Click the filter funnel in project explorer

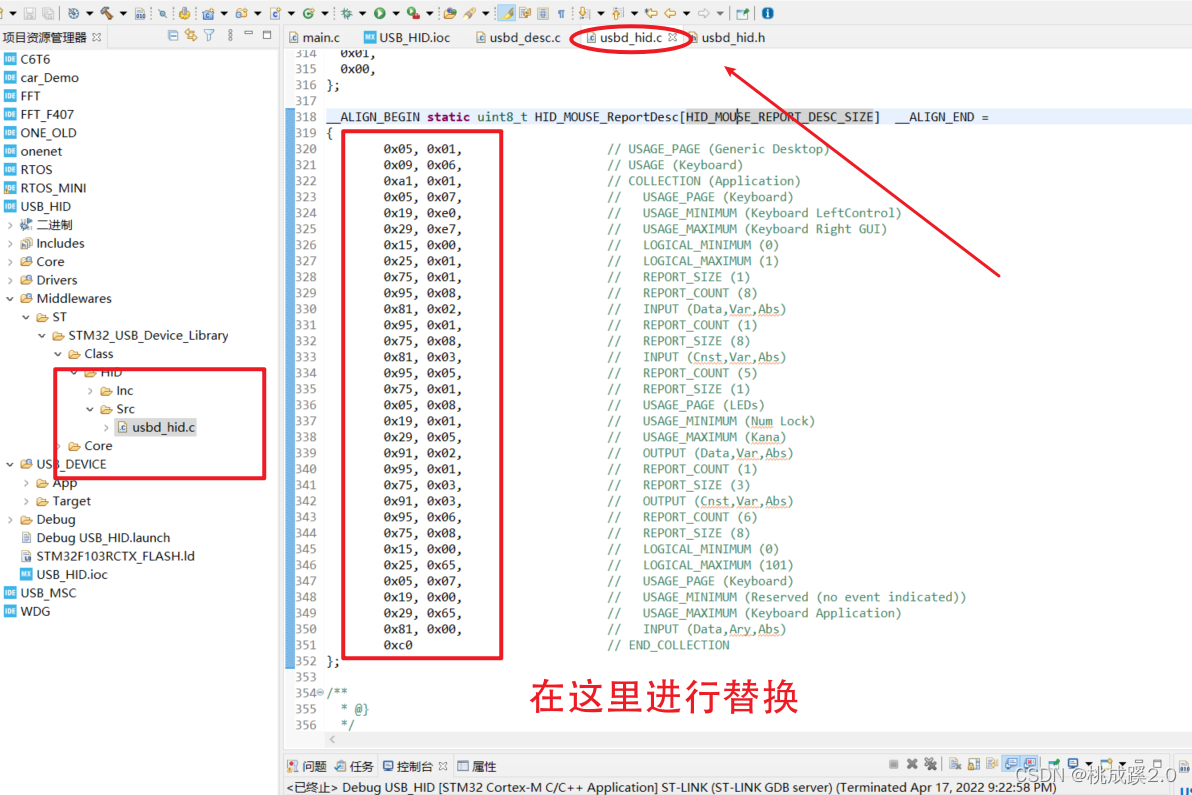pos(209,35)
